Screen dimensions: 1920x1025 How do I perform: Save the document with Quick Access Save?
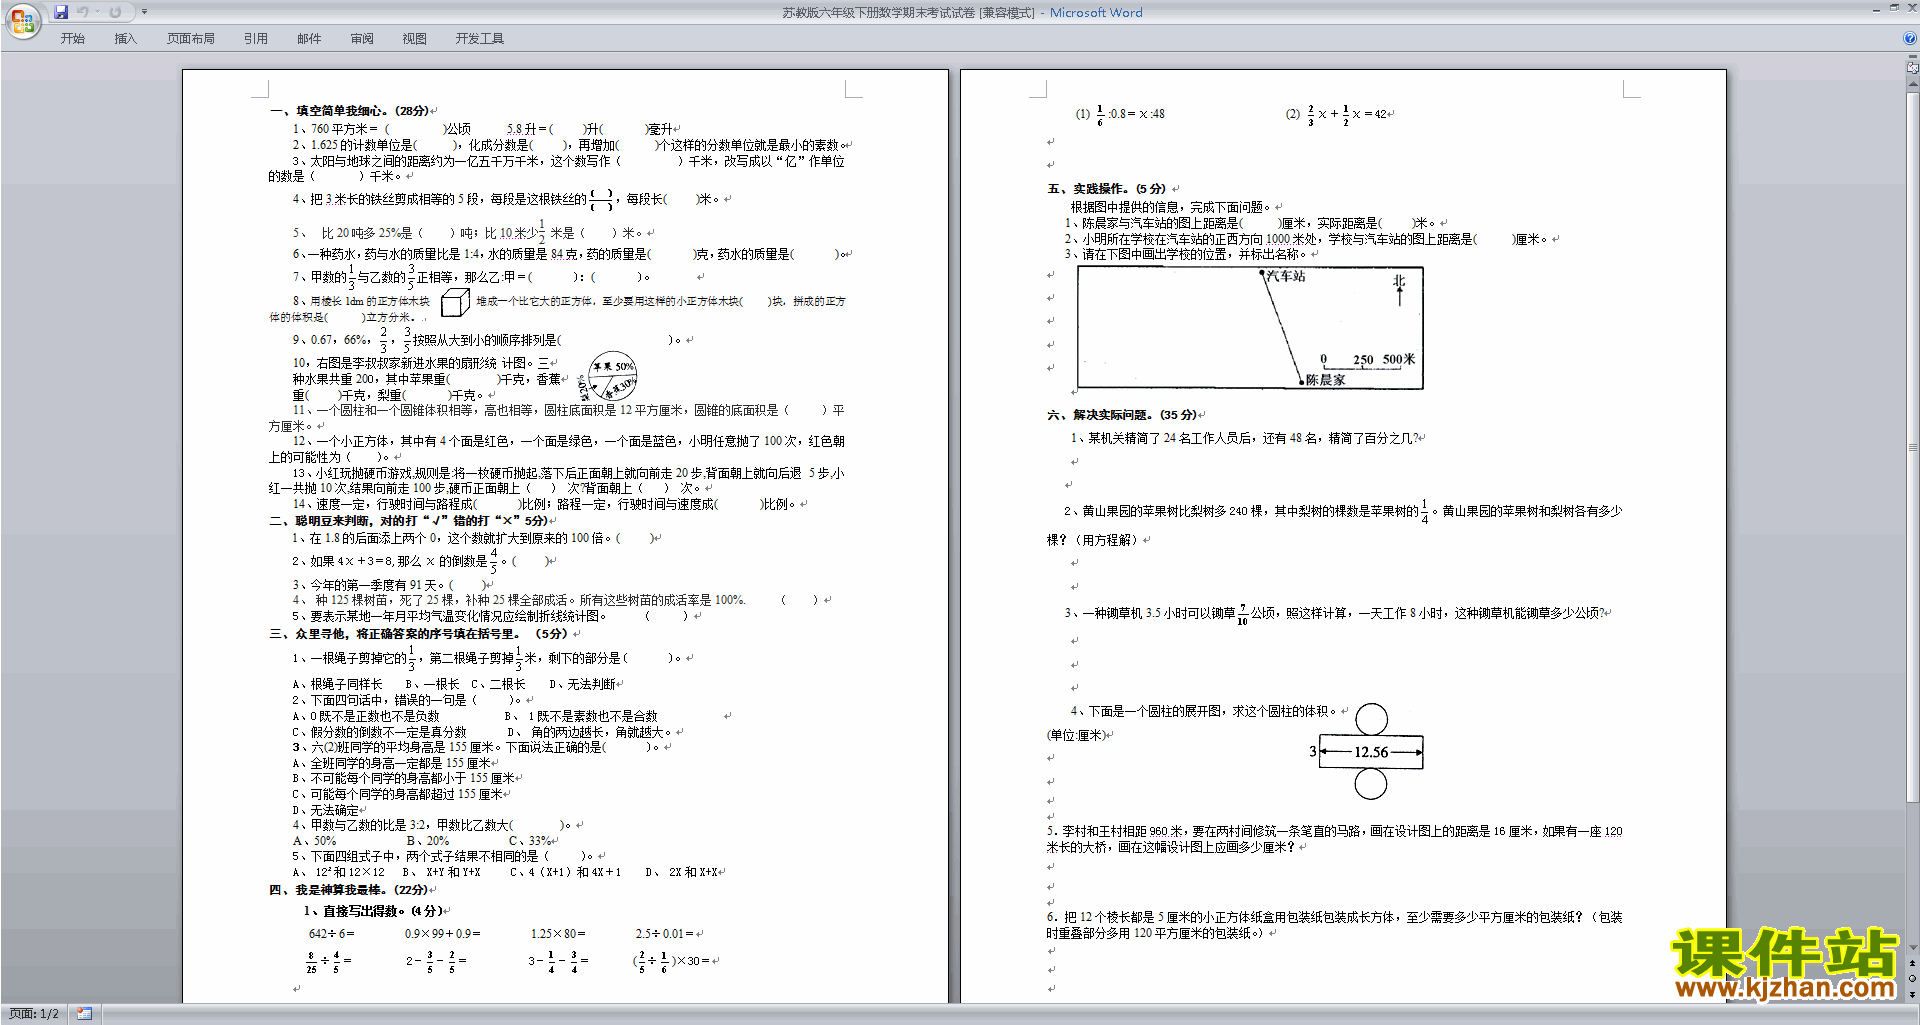coord(61,12)
